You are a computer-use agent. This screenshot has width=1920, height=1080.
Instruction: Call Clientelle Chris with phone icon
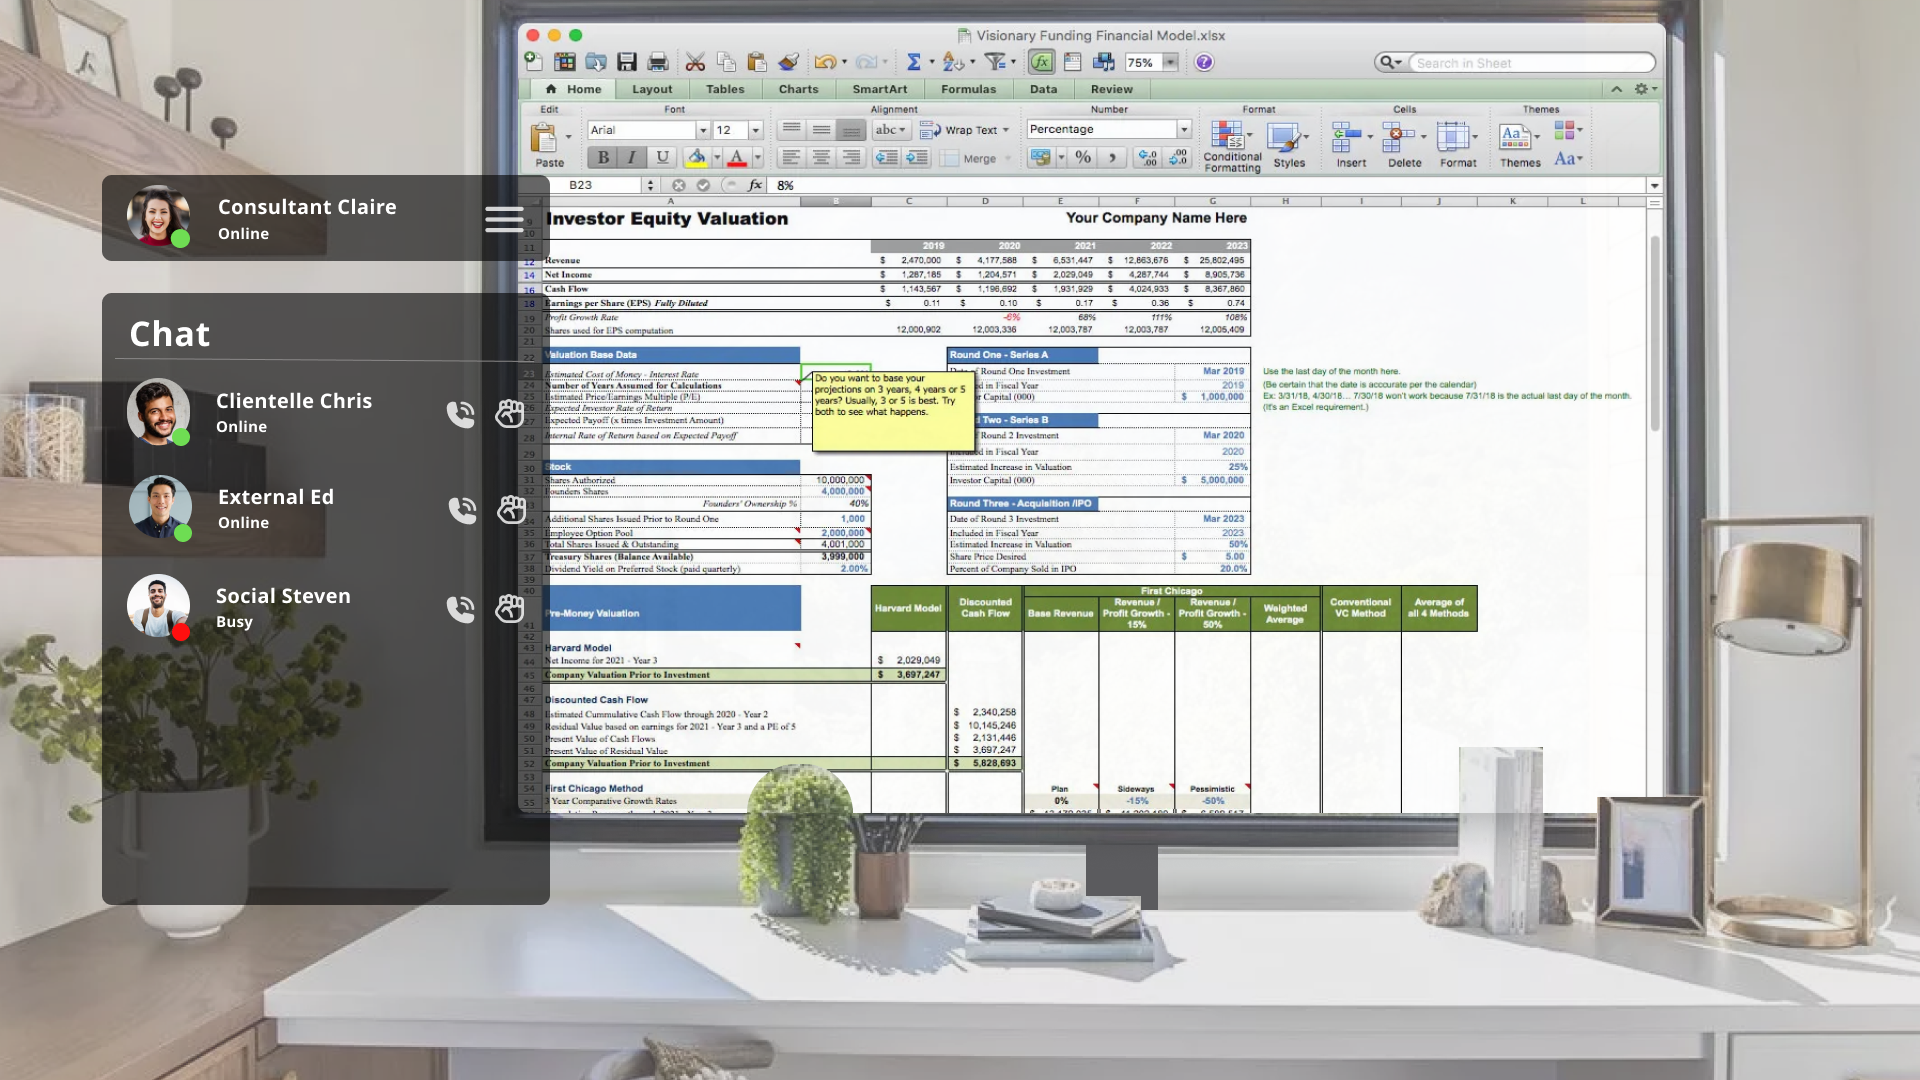click(x=460, y=413)
